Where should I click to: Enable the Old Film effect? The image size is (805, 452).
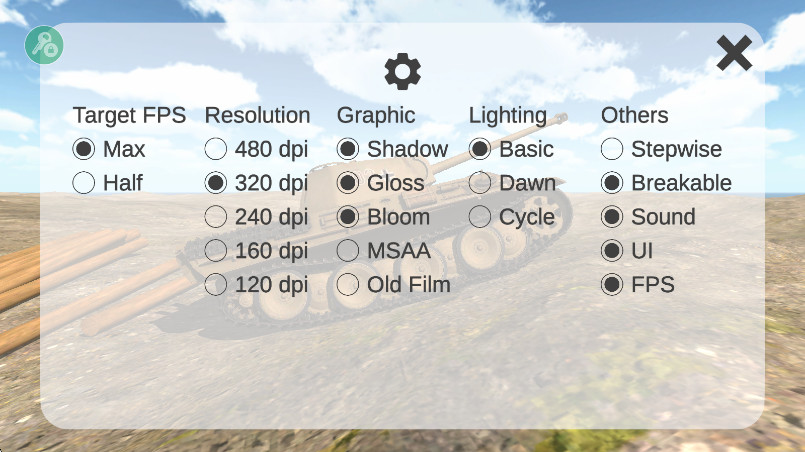[x=348, y=285]
